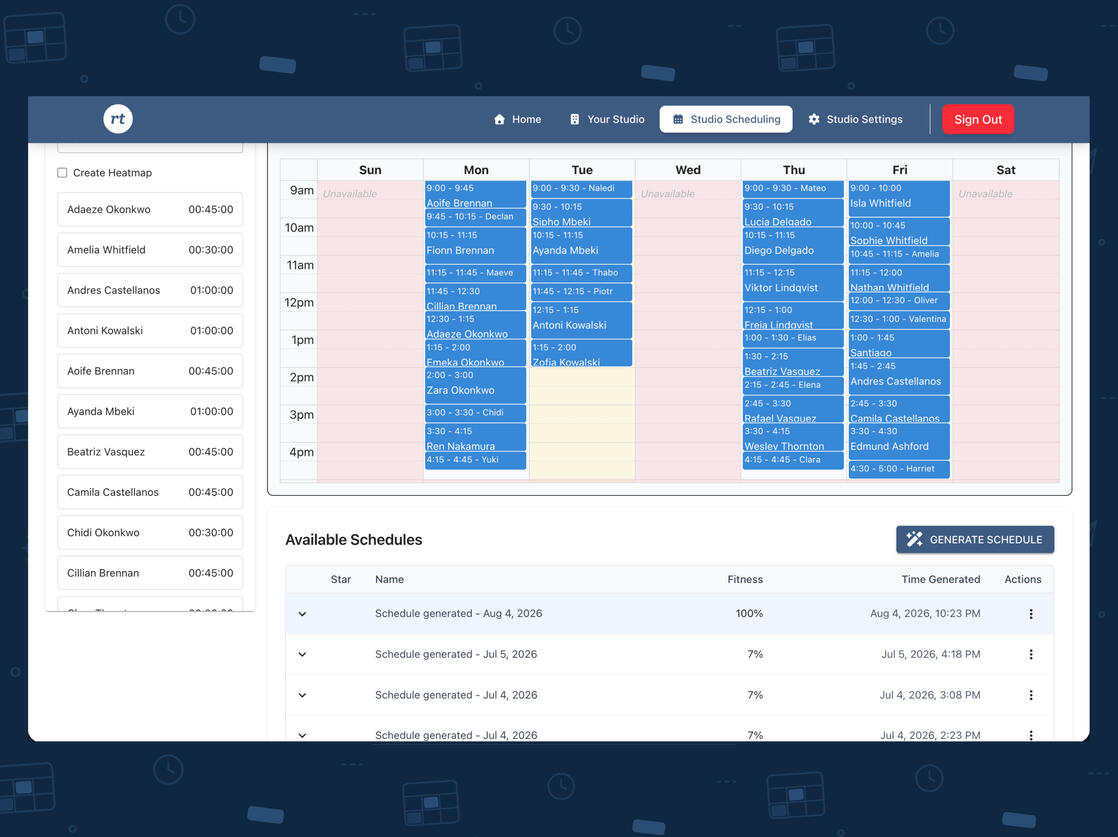This screenshot has height=837, width=1118.
Task: Open actions menu for Jul 5 schedule
Action: pos(1030,654)
